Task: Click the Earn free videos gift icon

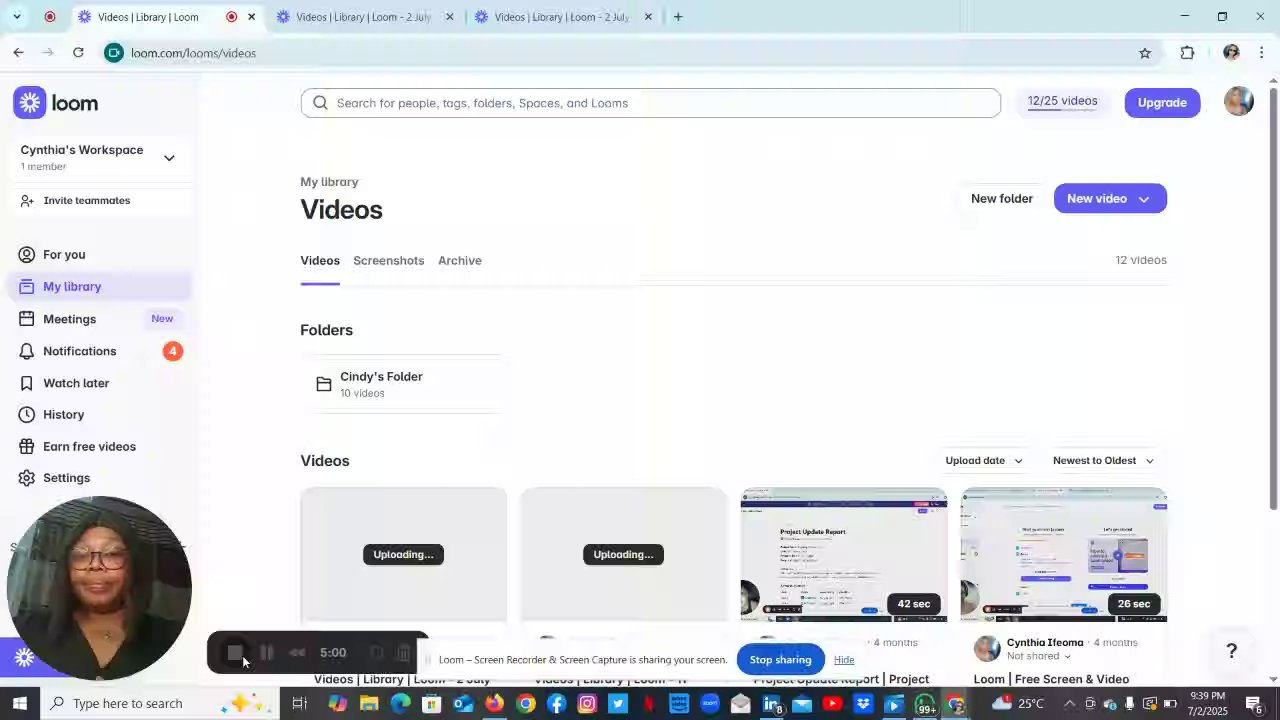Action: [x=26, y=446]
